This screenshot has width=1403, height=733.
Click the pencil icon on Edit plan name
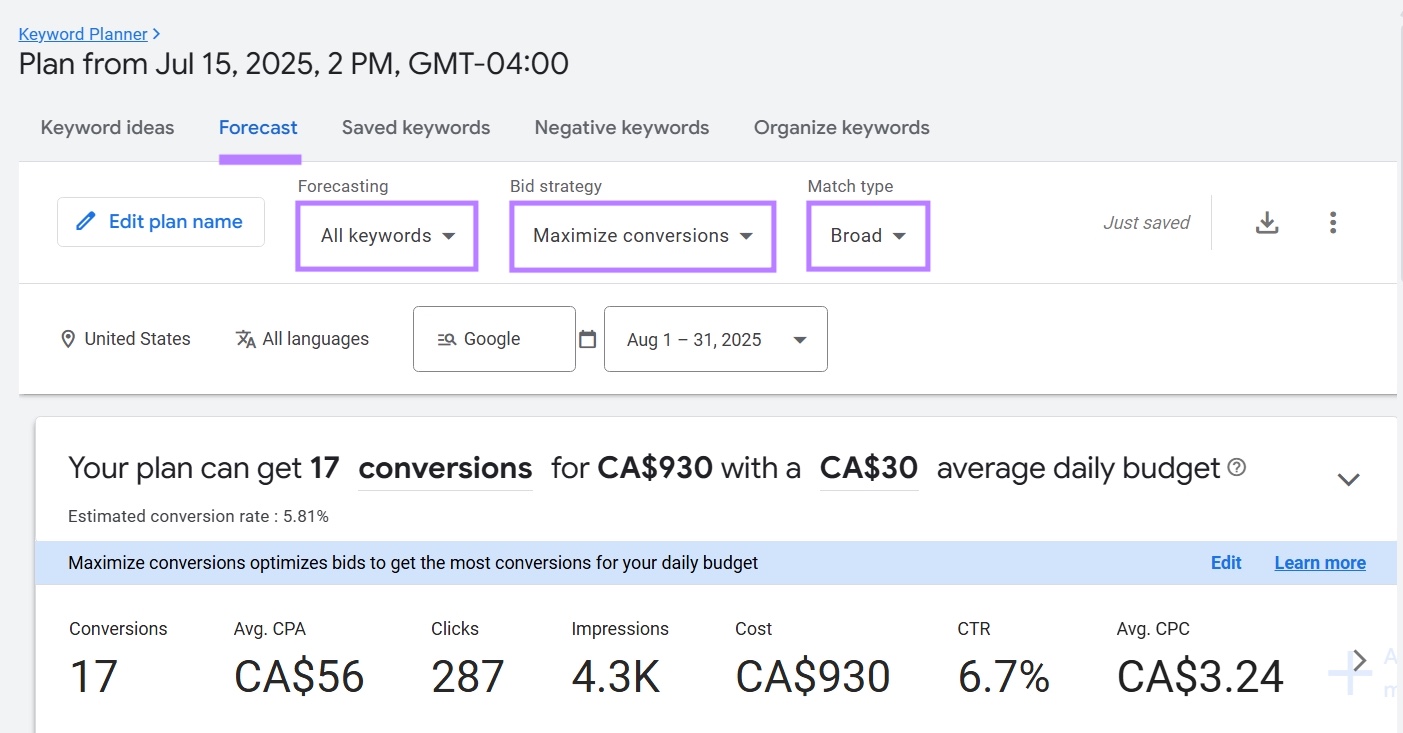(84, 221)
